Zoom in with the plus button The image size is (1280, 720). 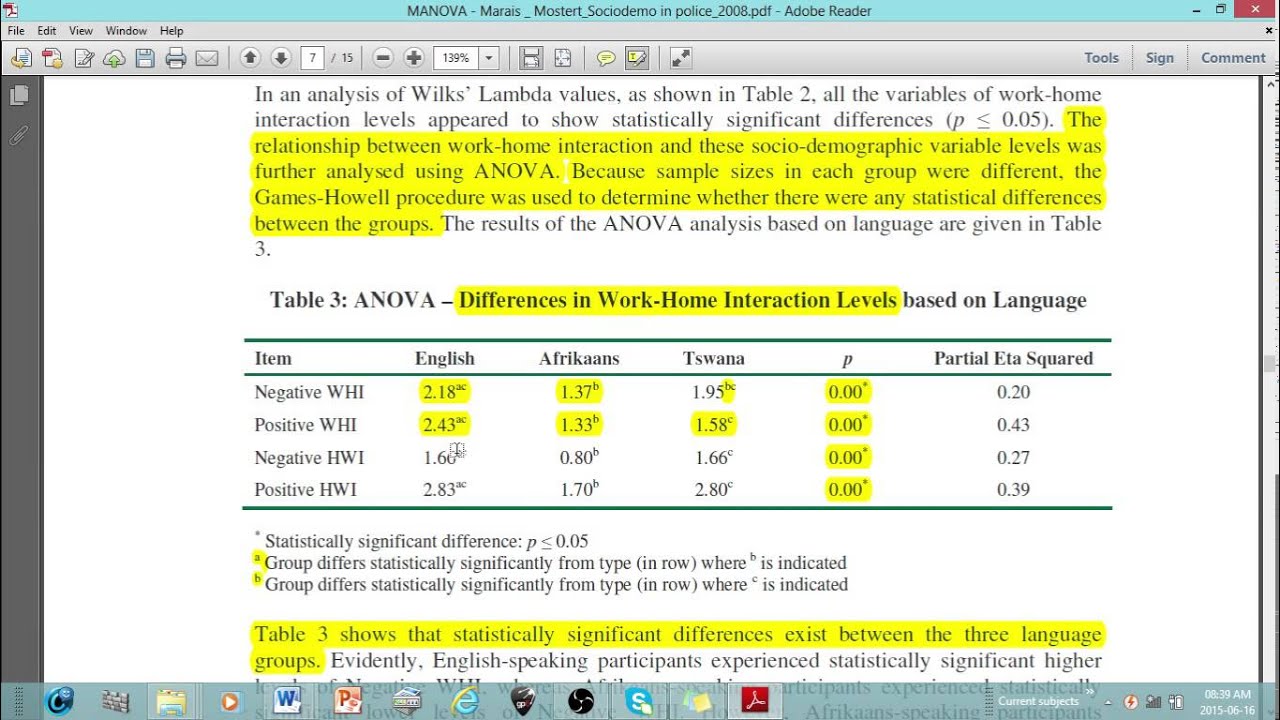click(414, 58)
